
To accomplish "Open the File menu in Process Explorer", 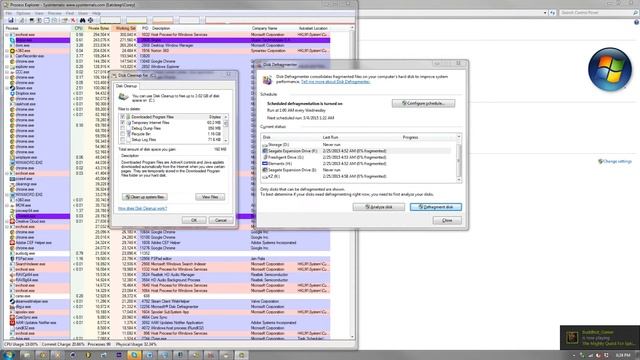I will pyautogui.click(x=9, y=13).
